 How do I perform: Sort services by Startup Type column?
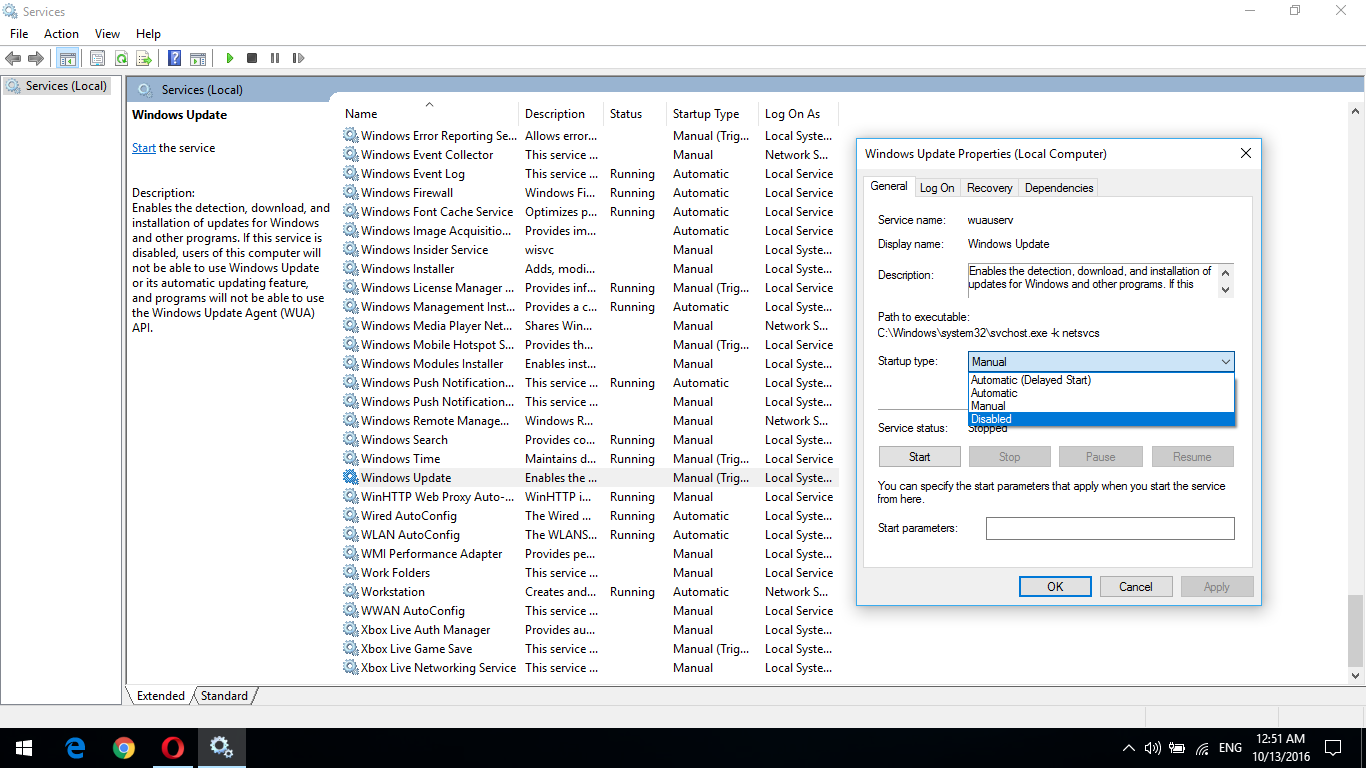pos(706,114)
